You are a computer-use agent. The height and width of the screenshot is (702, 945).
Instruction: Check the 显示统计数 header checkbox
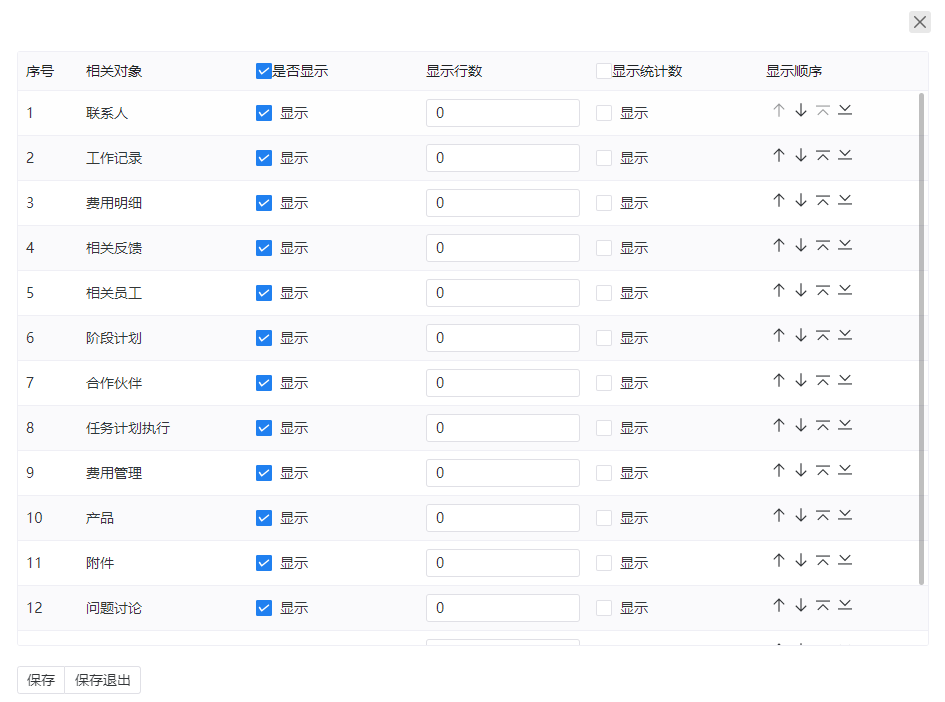coord(604,71)
